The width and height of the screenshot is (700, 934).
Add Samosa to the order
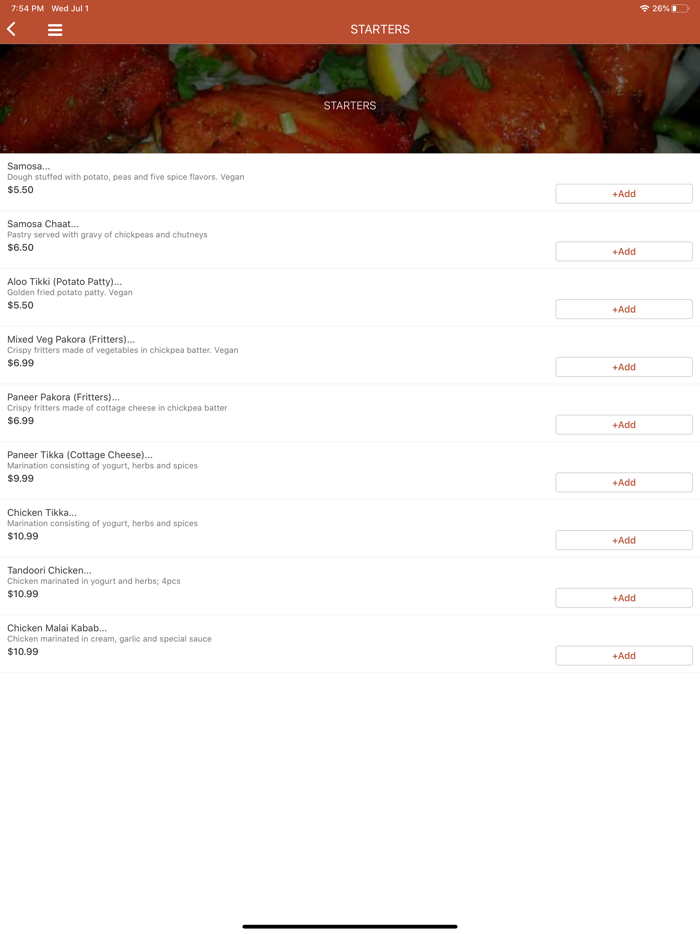(x=623, y=193)
